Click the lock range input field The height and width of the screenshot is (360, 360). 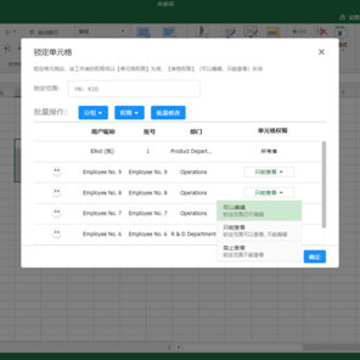tap(134, 89)
